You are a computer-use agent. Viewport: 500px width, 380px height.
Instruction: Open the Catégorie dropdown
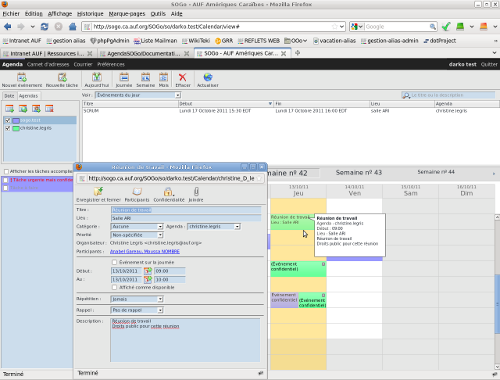point(137,226)
